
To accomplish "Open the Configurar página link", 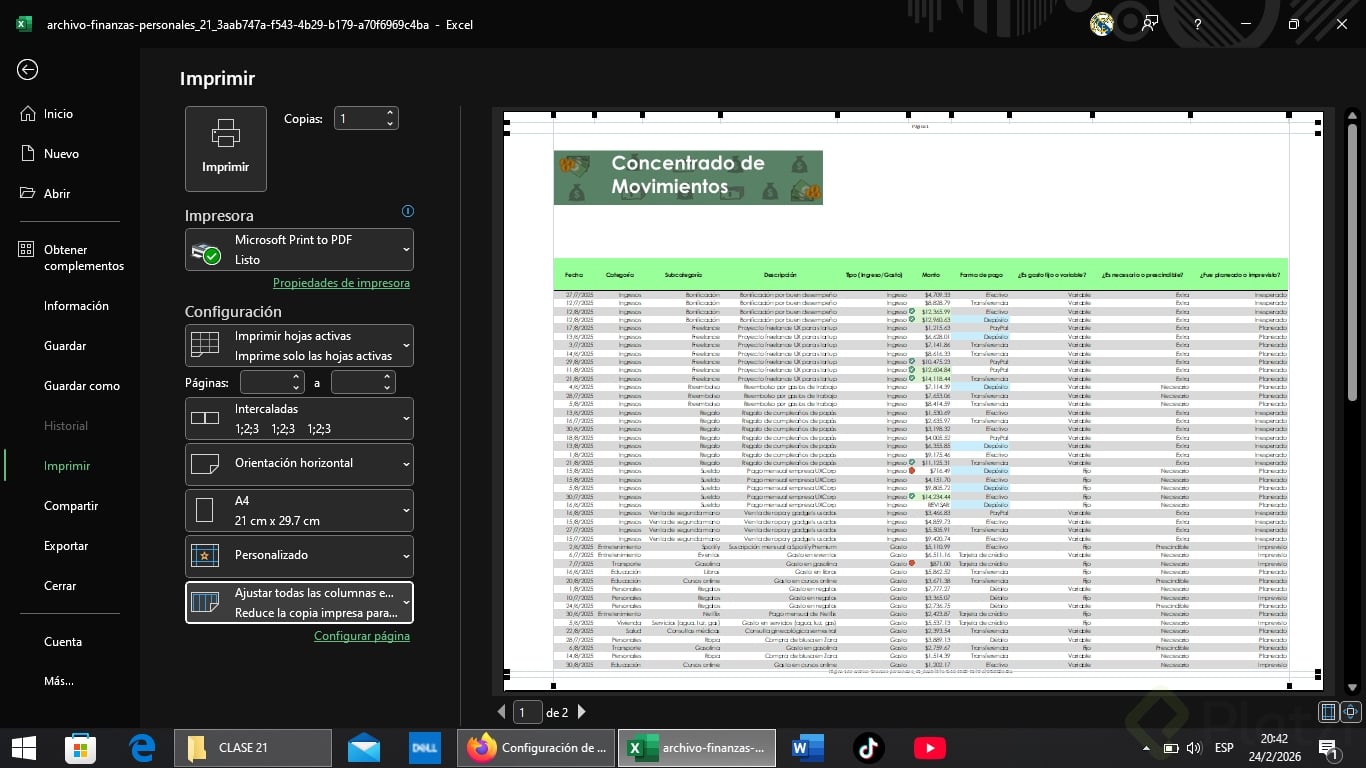I will point(362,636).
